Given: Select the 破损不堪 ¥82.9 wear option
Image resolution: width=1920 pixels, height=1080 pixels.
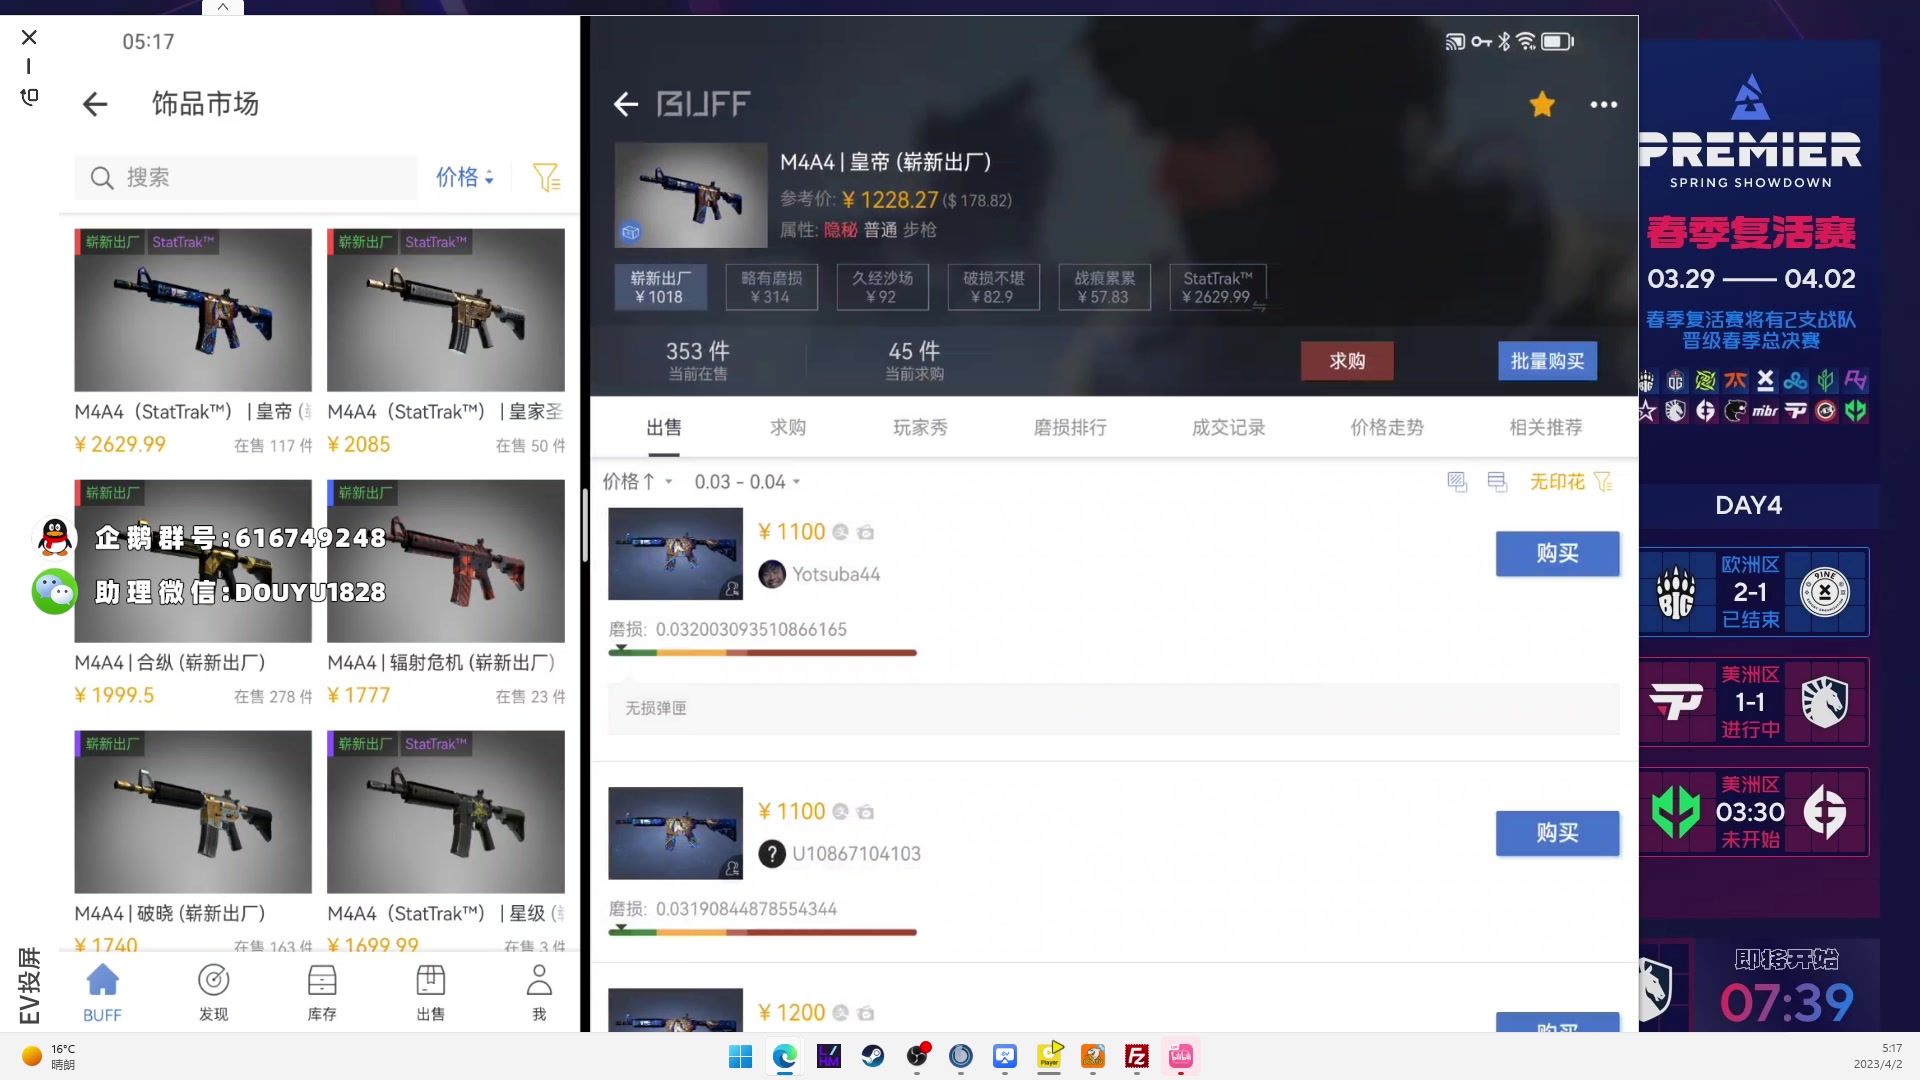Looking at the screenshot, I should [993, 287].
